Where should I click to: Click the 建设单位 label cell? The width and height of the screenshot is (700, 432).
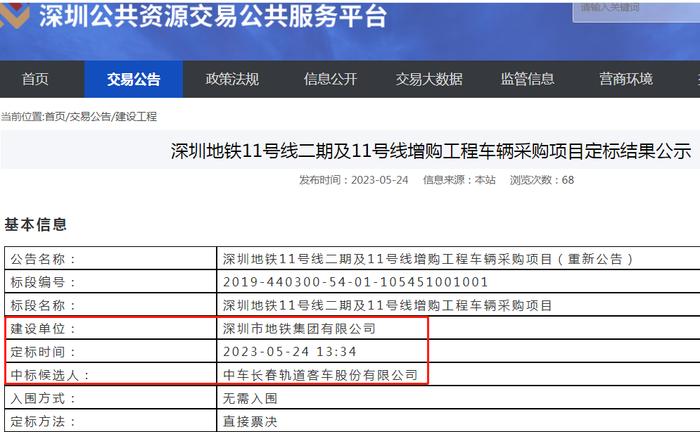[111, 328]
